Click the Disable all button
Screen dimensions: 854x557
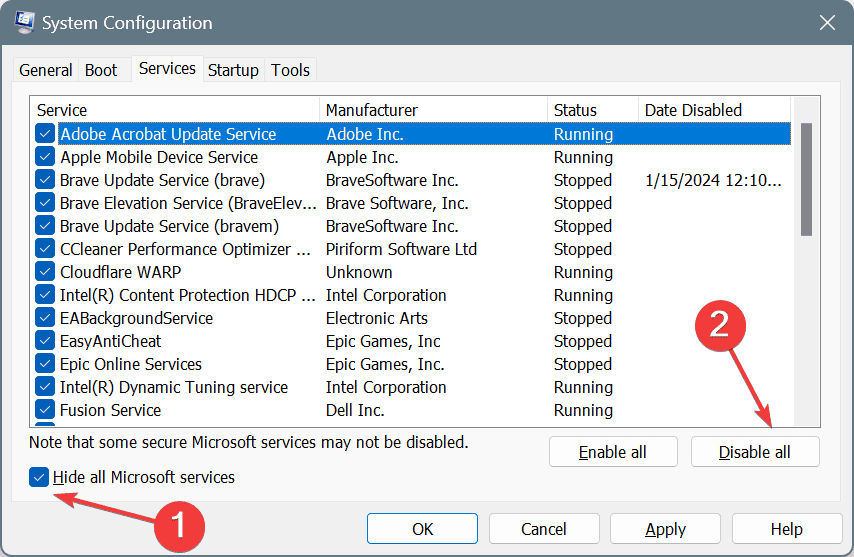coord(755,452)
